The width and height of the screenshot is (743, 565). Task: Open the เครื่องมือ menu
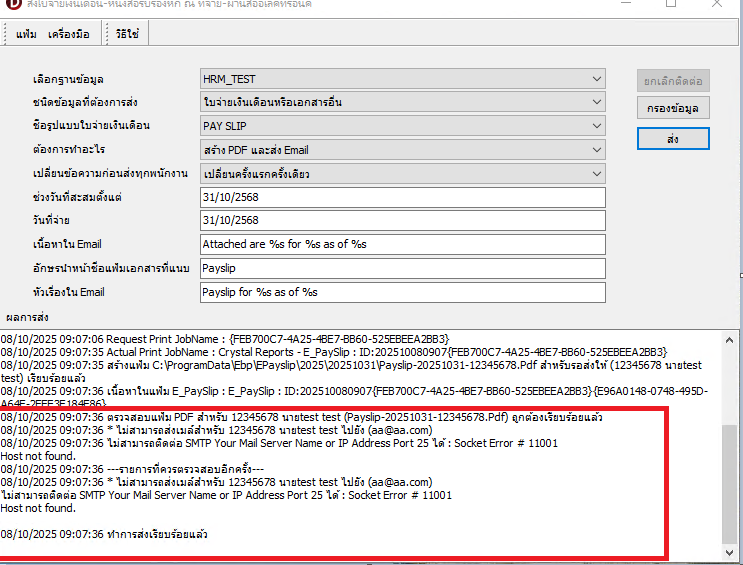tap(68, 35)
